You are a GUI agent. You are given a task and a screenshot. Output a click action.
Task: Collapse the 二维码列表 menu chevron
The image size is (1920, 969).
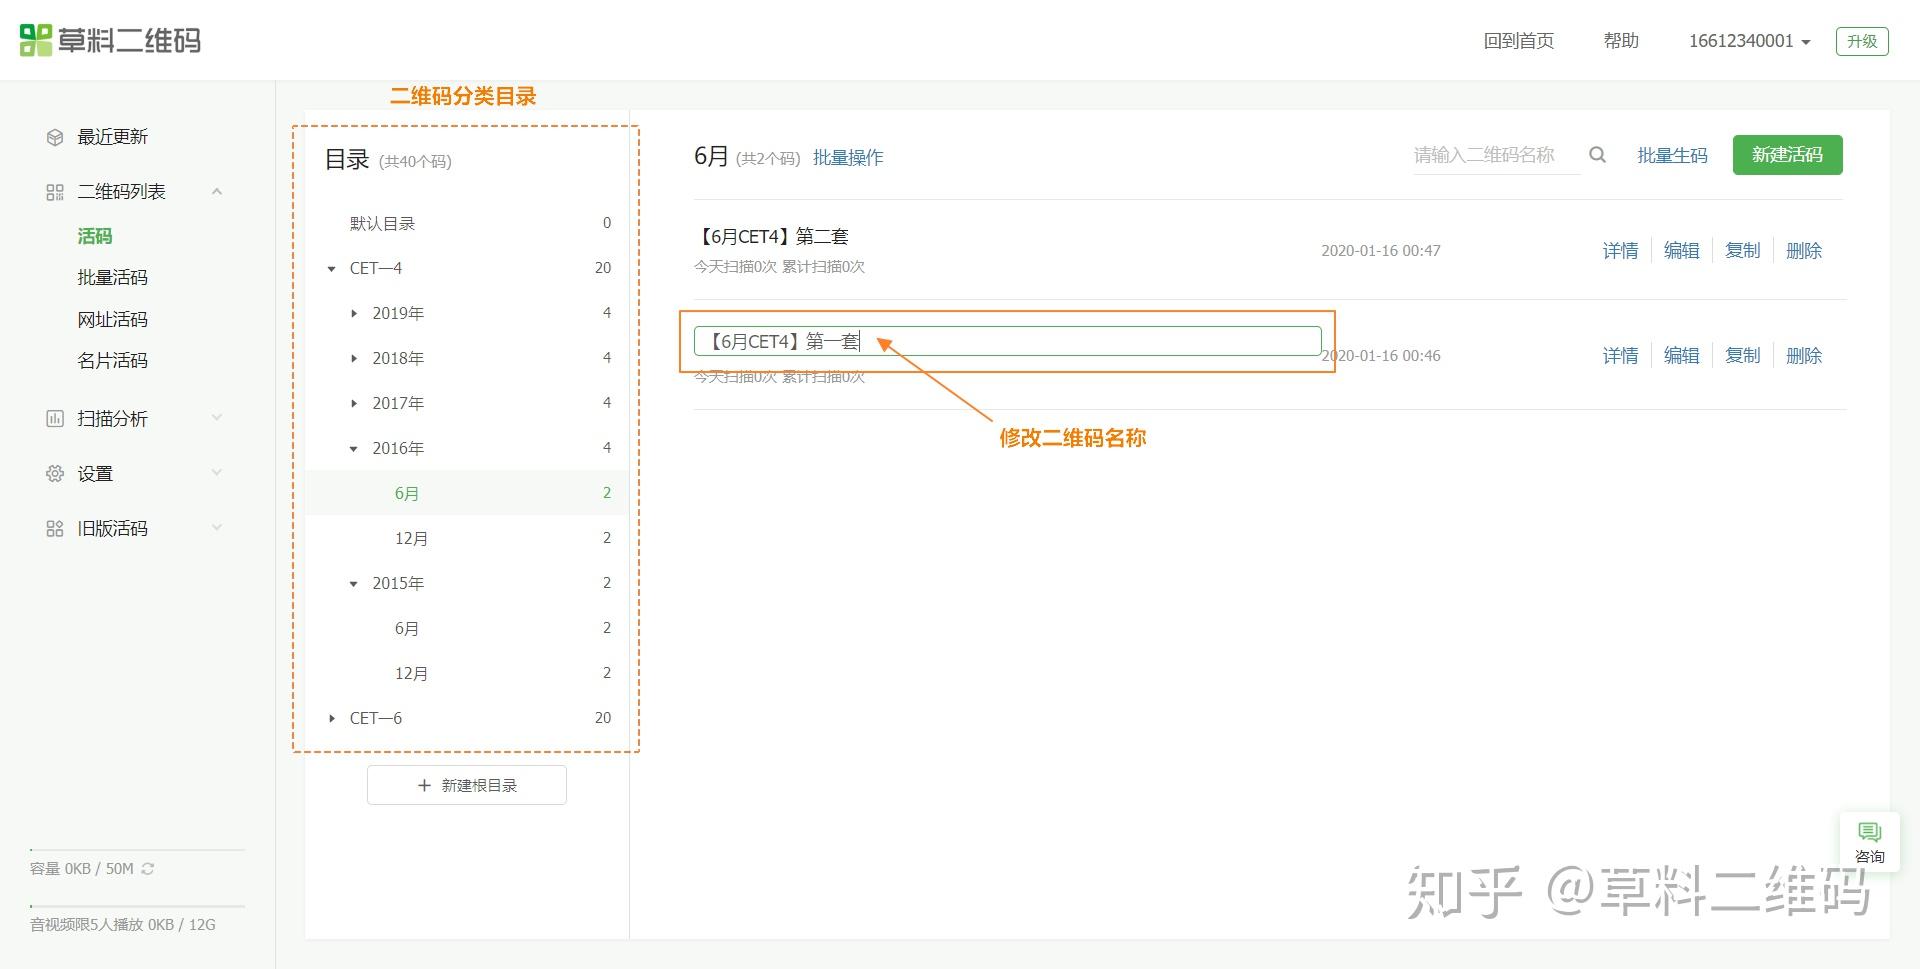217,191
